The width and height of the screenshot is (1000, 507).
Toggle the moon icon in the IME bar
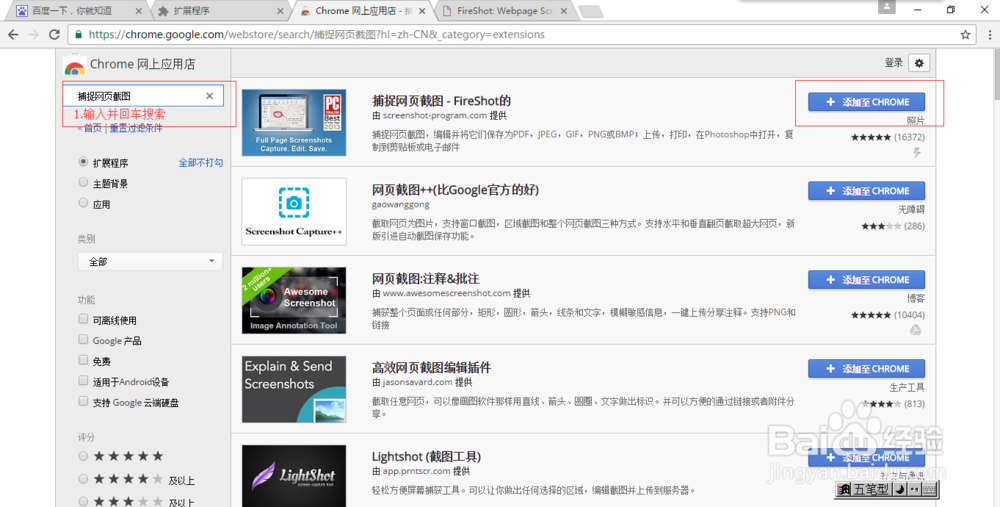(899, 489)
